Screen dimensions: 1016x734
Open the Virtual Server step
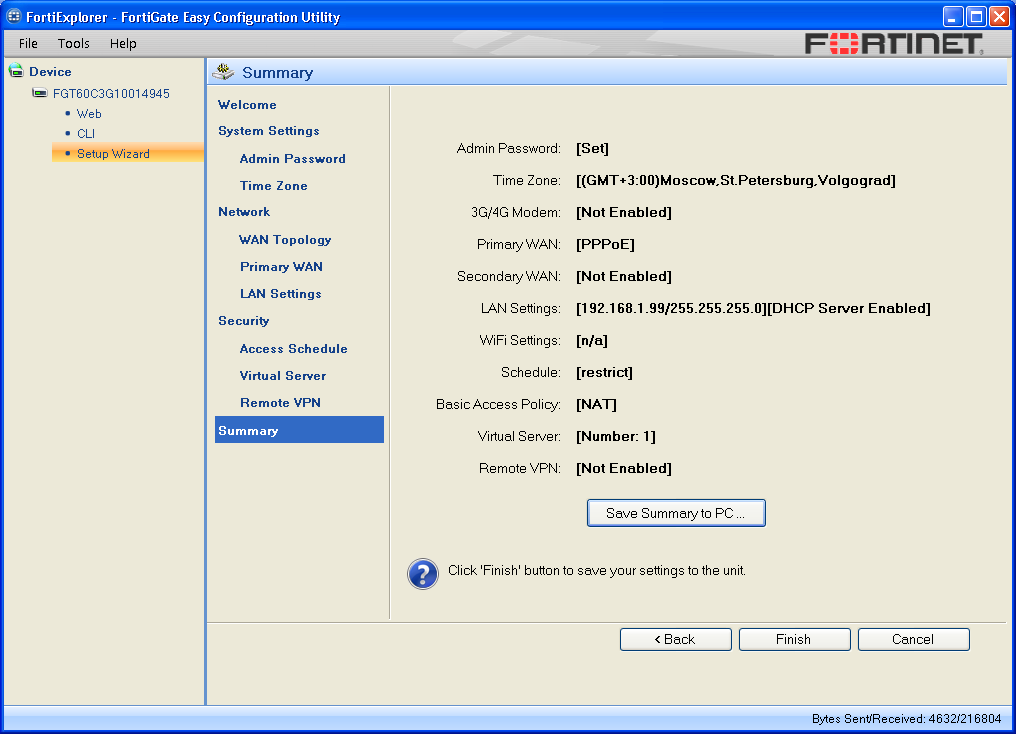point(283,376)
